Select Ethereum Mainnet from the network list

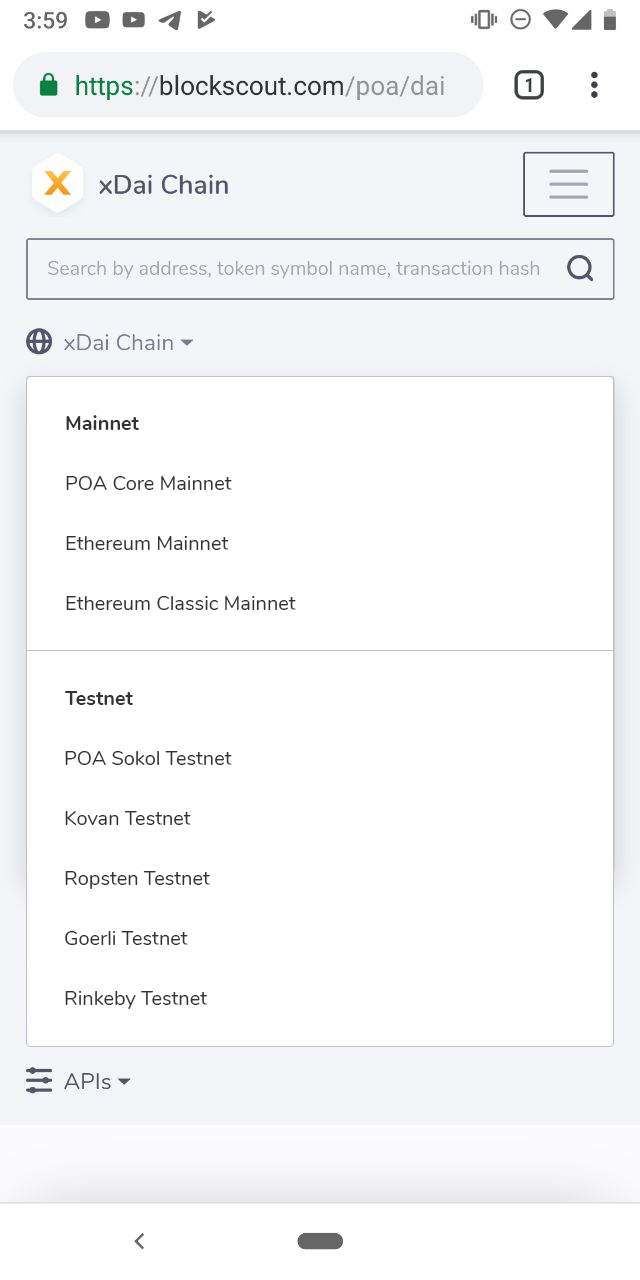(146, 543)
